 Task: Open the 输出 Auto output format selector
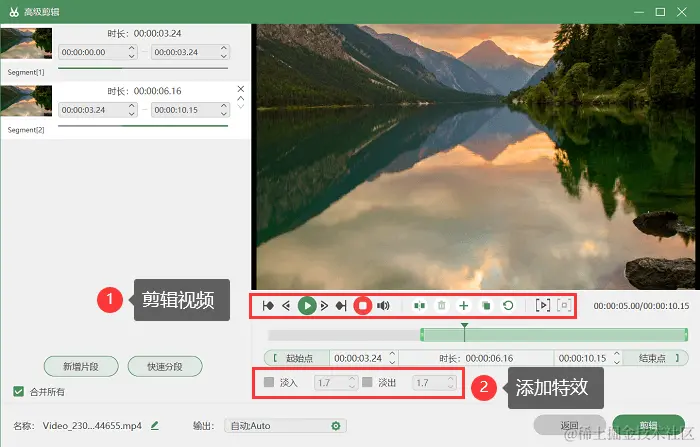(x=285, y=426)
